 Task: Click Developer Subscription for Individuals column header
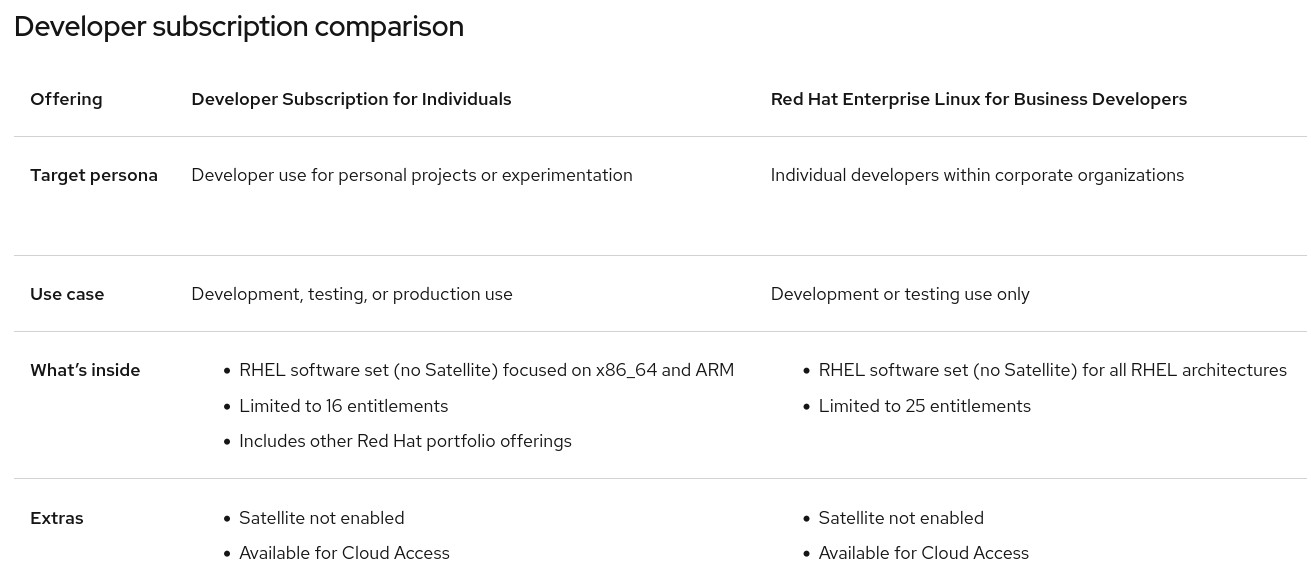tap(351, 99)
